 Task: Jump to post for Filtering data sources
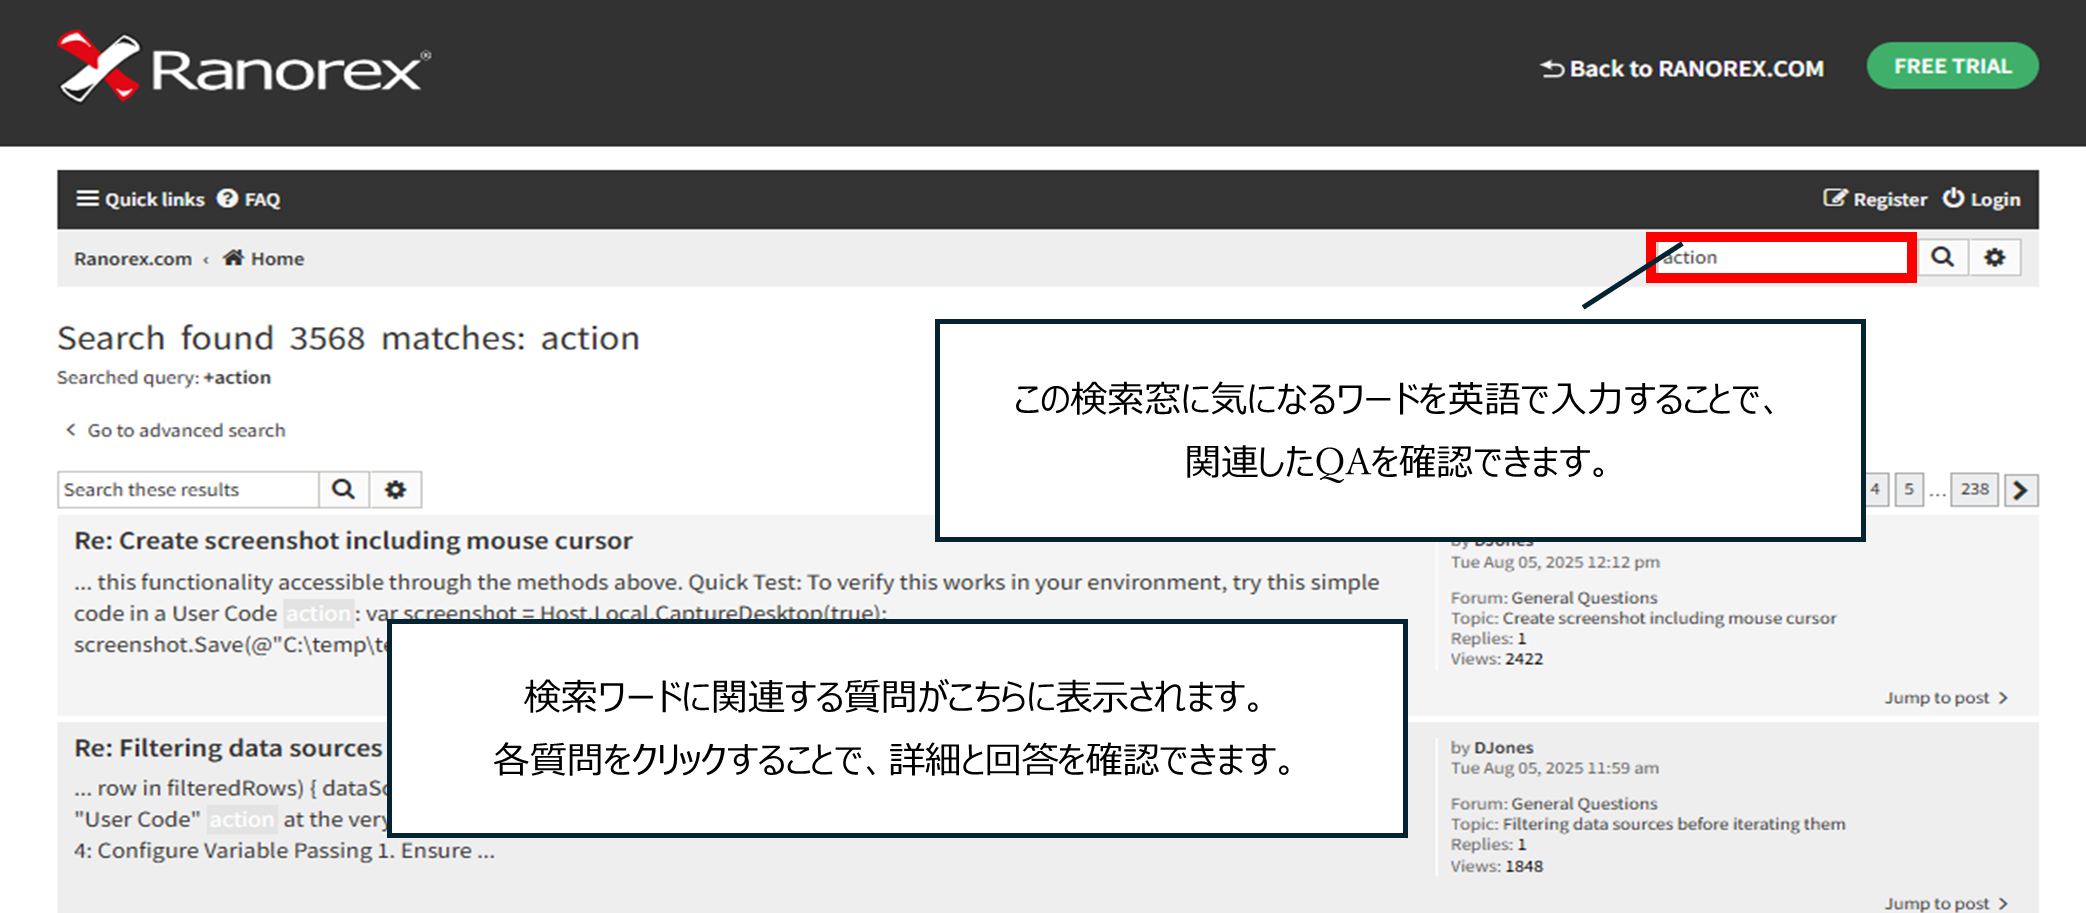click(x=1946, y=904)
